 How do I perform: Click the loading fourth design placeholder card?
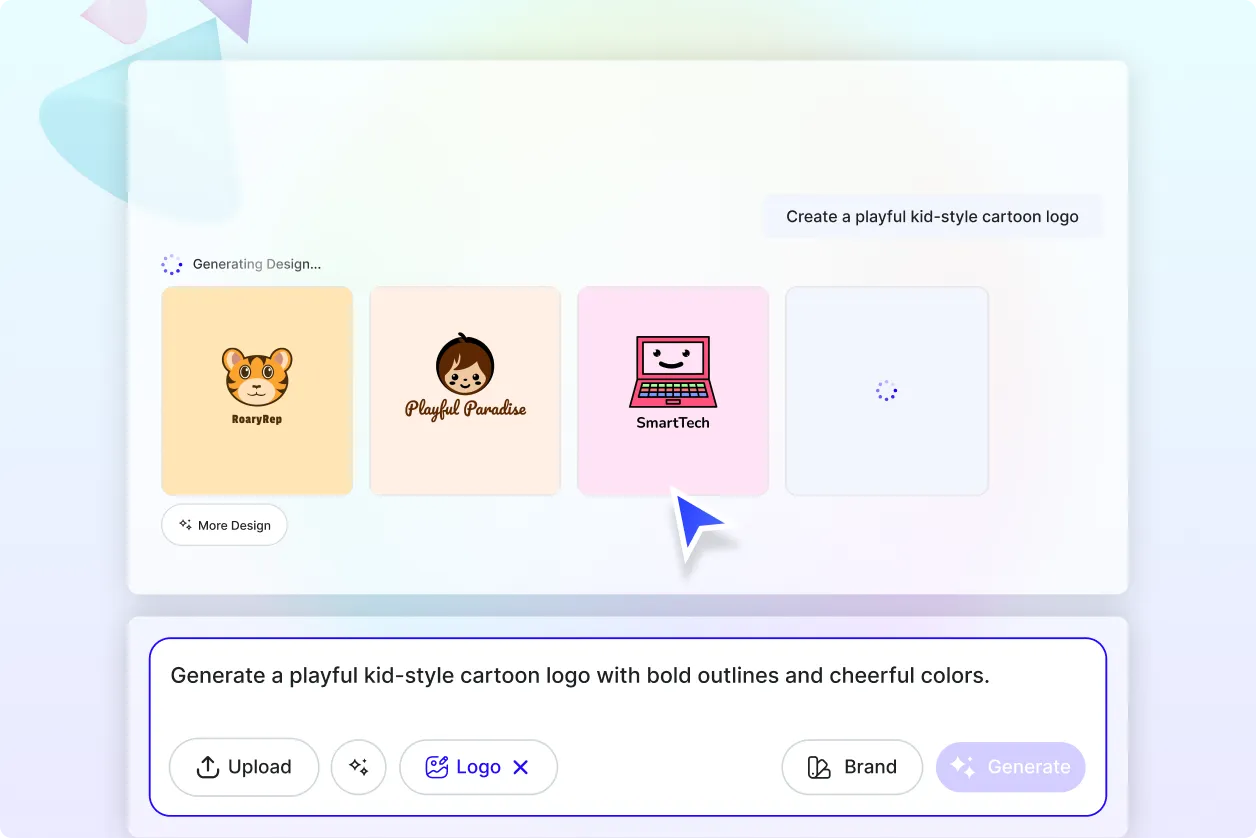click(886, 391)
